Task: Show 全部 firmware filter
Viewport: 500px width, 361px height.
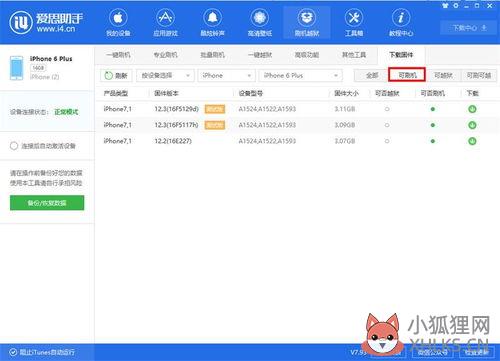Action: (x=372, y=76)
